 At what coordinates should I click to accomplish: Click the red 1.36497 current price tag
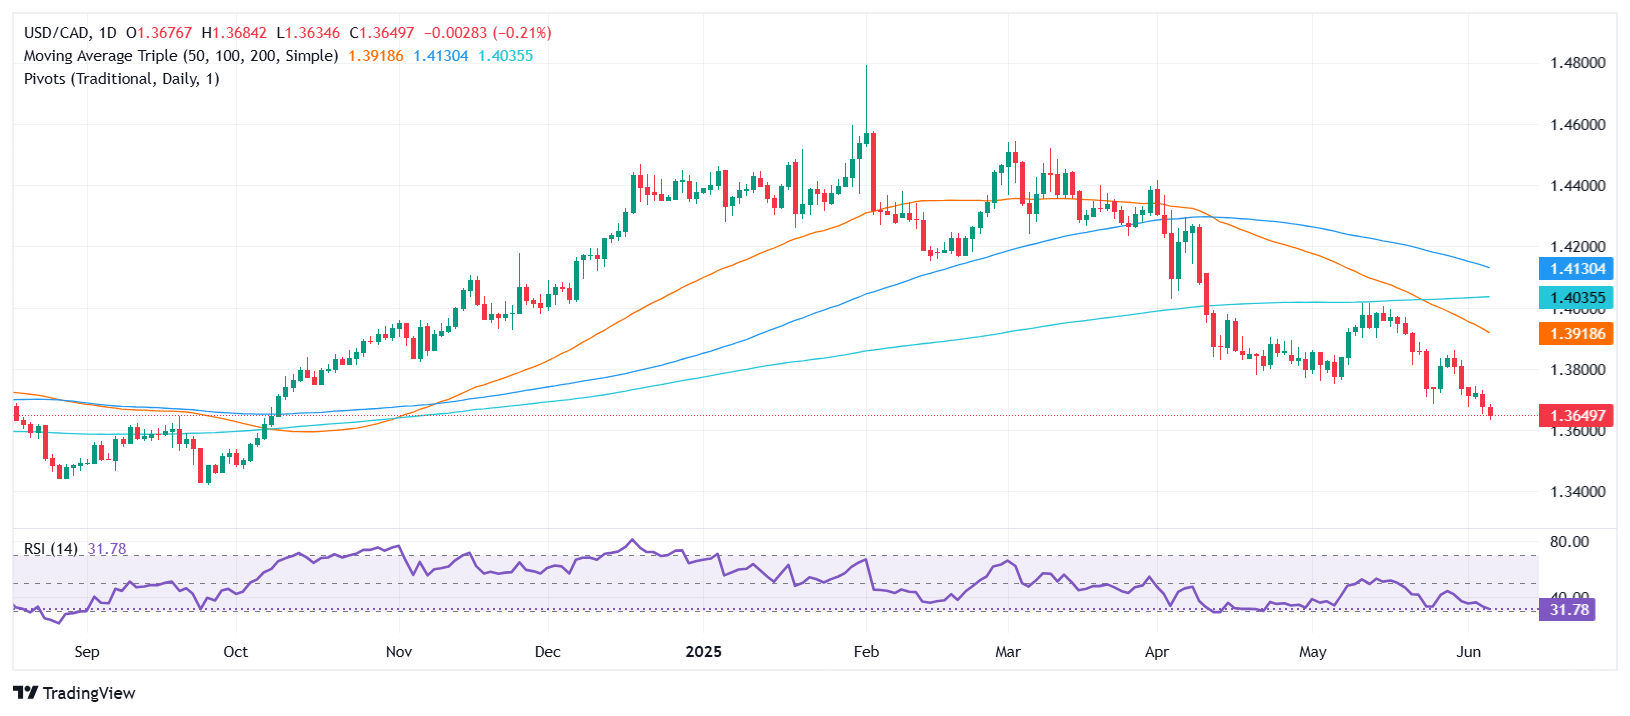click(1577, 416)
